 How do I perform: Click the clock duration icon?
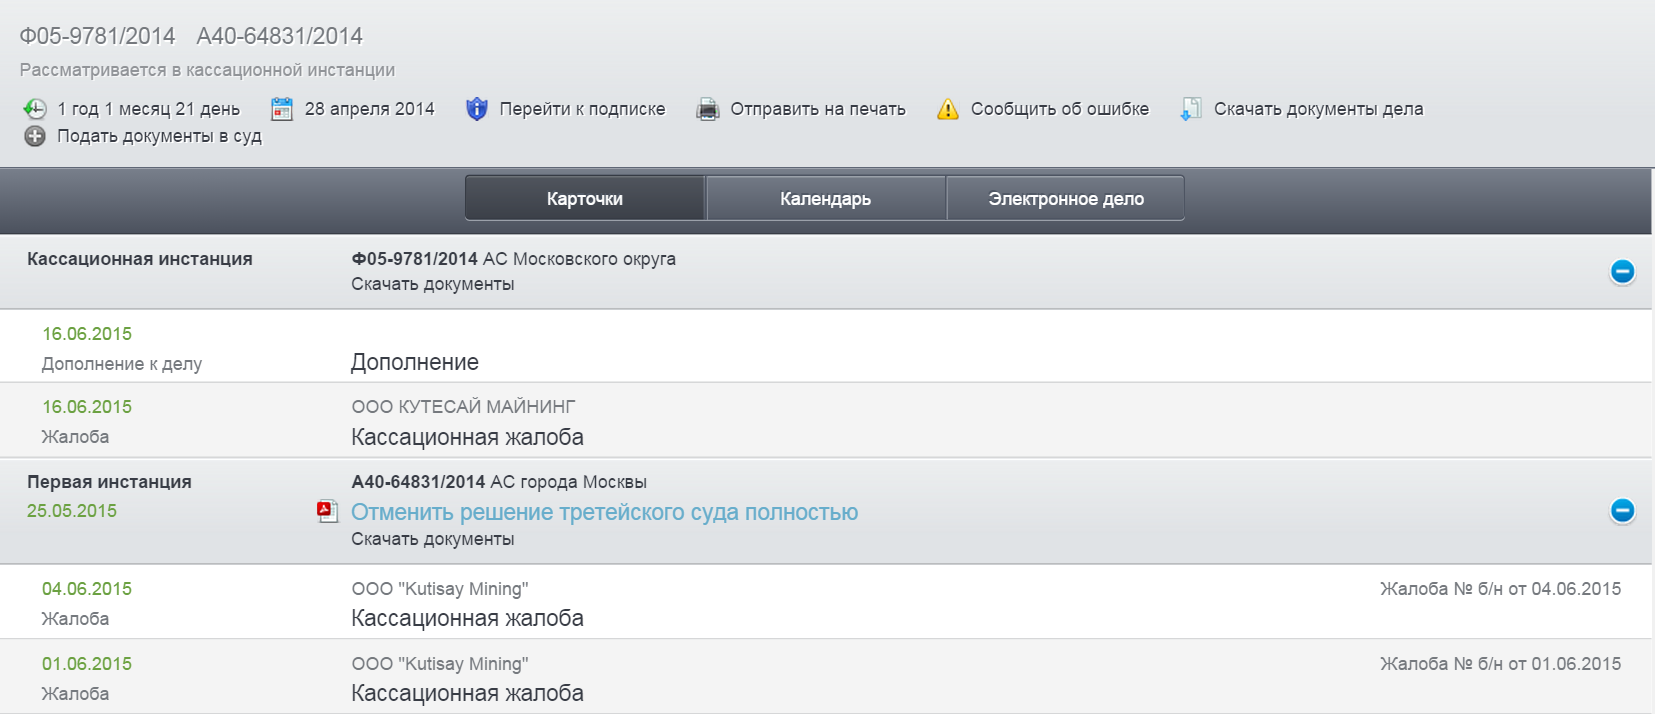(x=34, y=109)
